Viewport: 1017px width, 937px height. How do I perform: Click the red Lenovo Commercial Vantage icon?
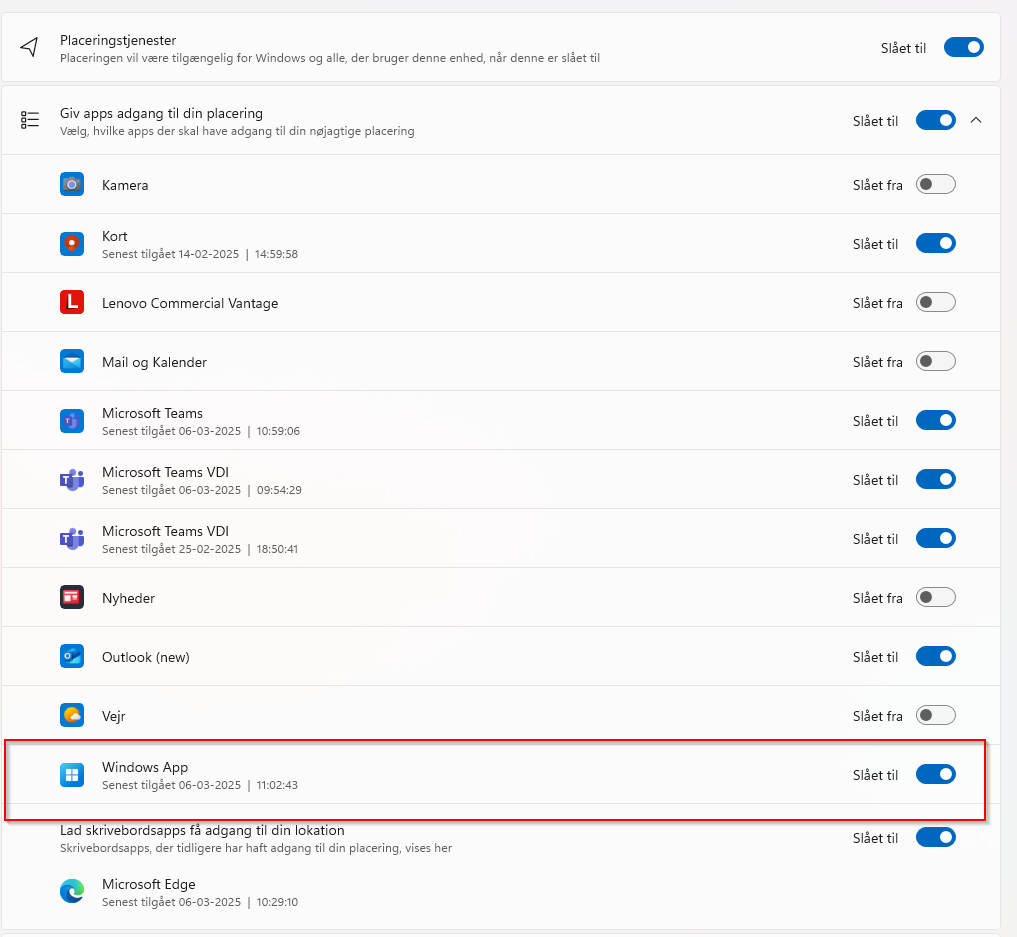(x=72, y=303)
